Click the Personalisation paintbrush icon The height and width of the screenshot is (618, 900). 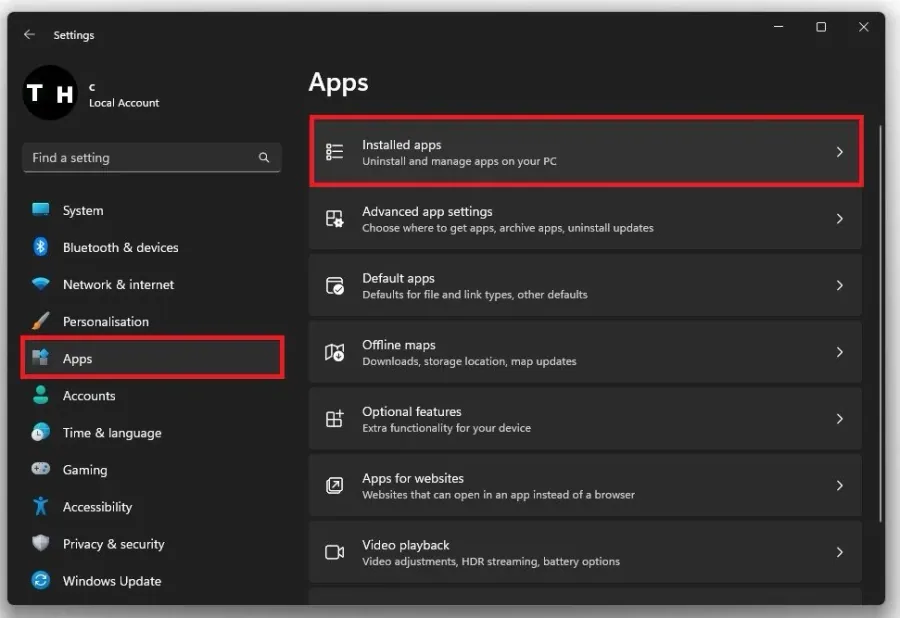coord(41,321)
